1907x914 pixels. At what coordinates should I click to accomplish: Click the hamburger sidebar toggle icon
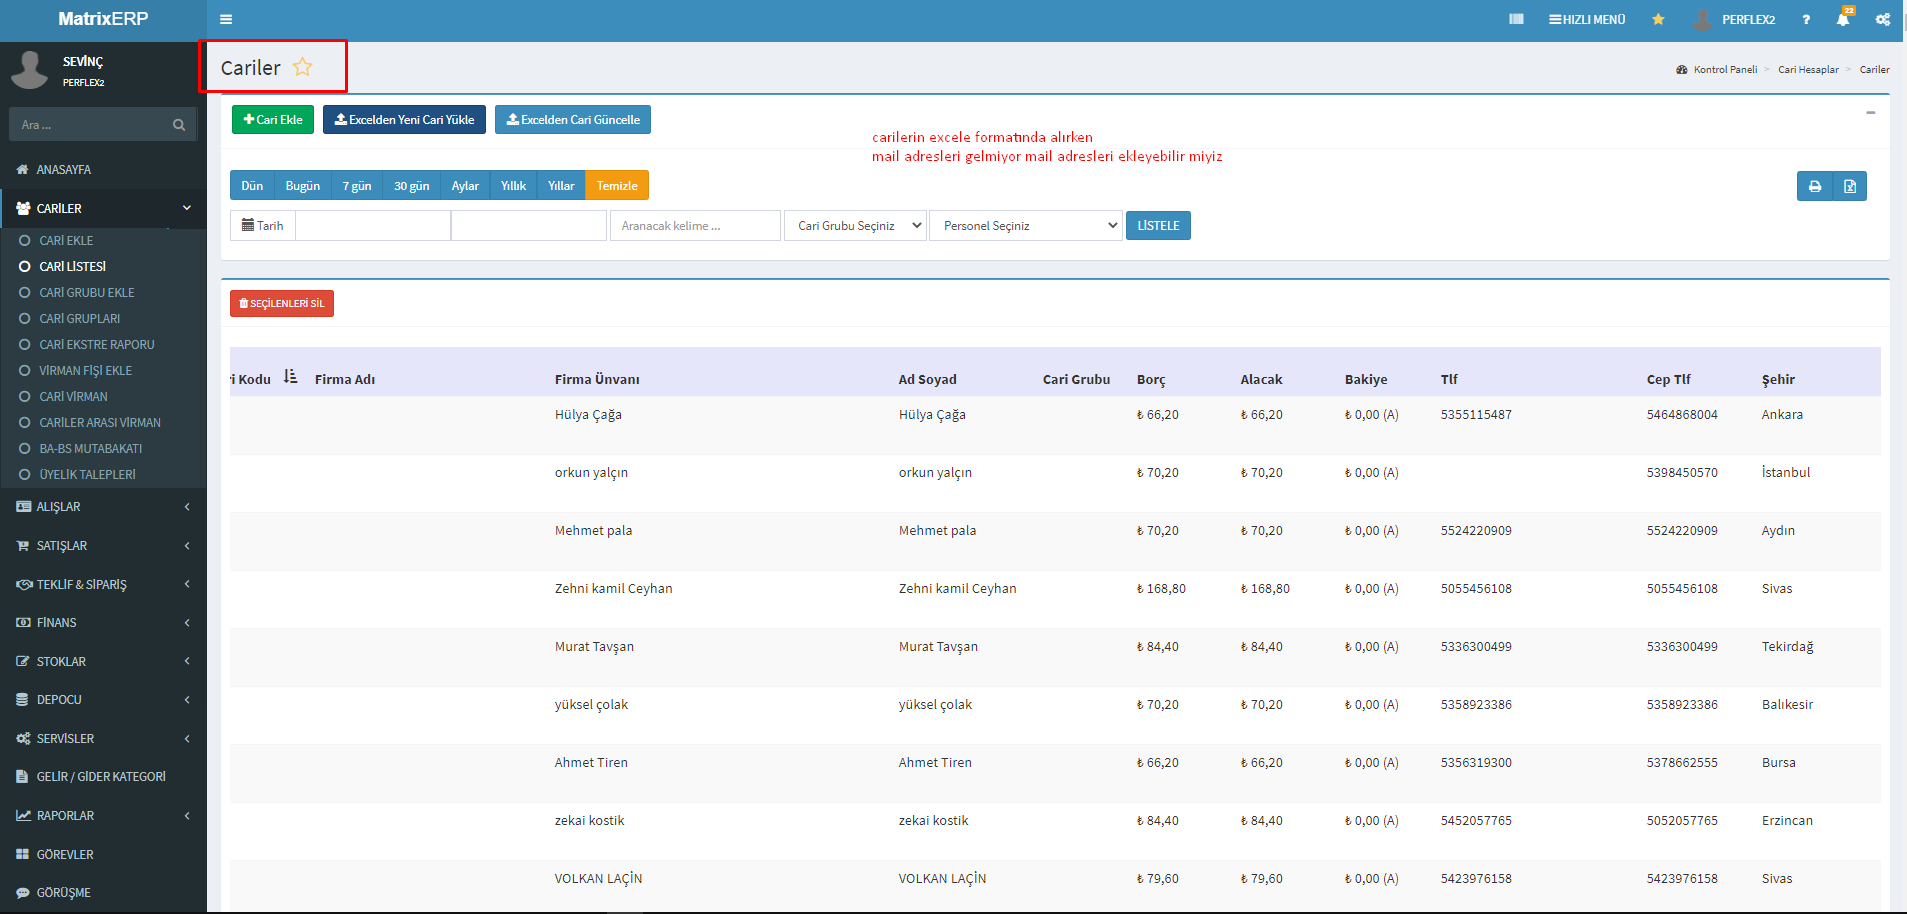(226, 19)
